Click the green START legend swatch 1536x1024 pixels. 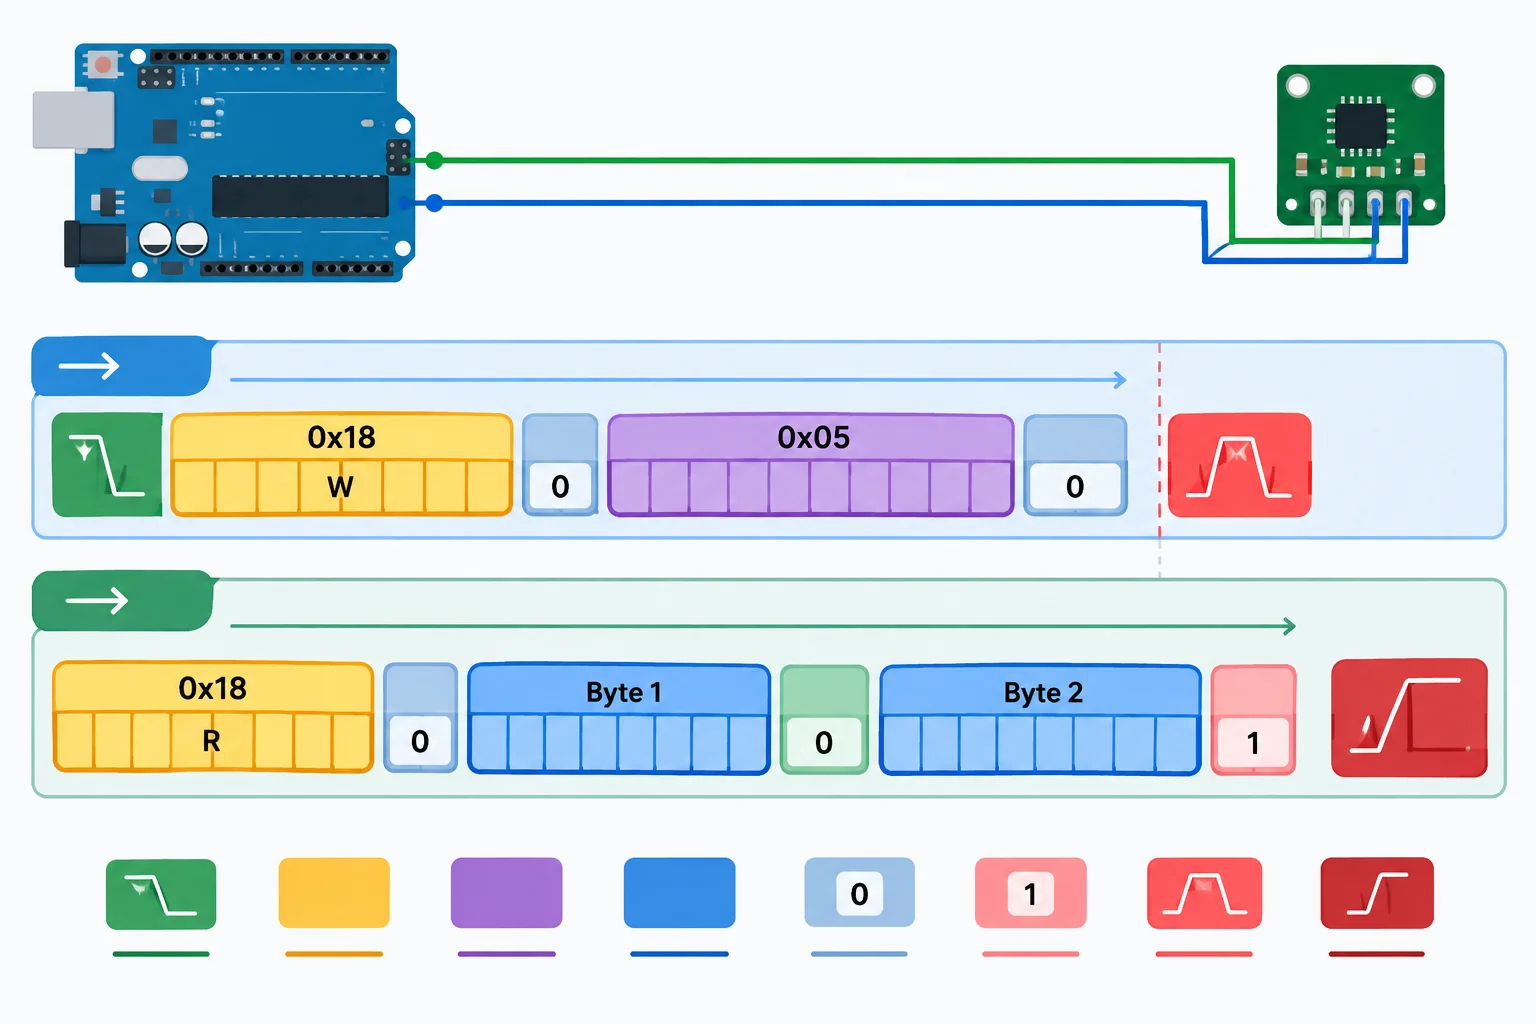[161, 894]
